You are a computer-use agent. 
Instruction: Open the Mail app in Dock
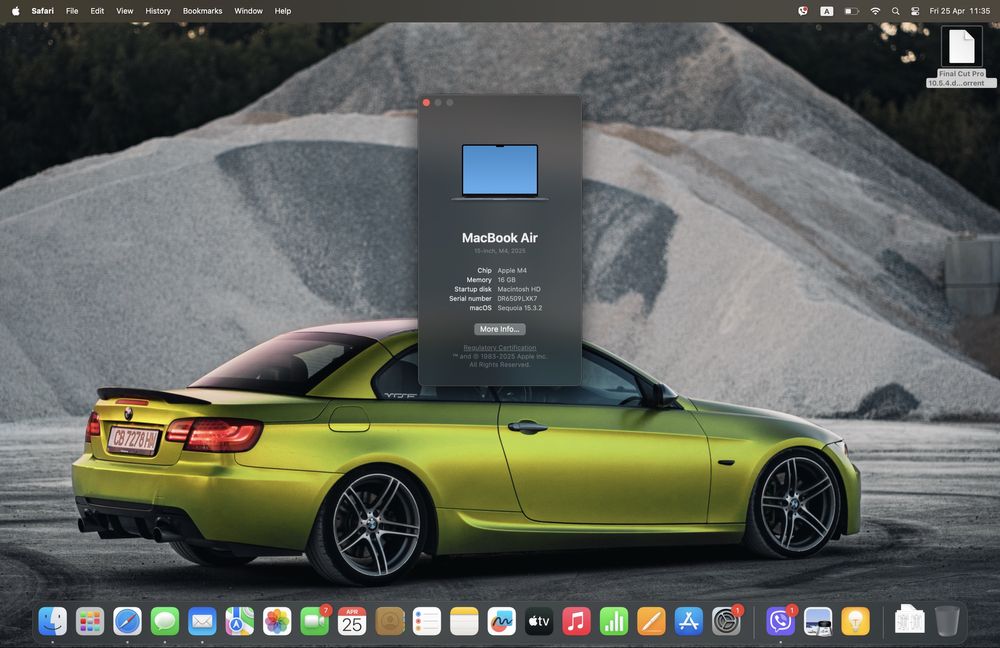(202, 621)
